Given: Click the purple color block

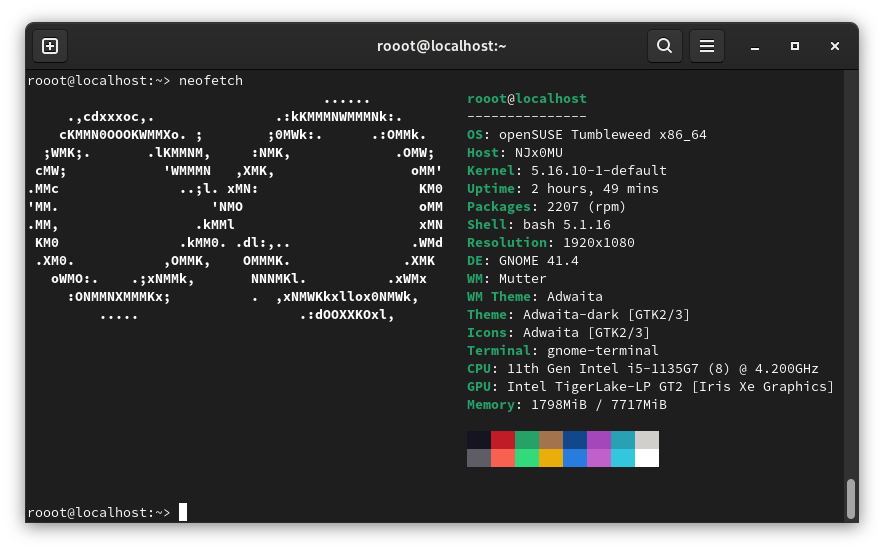Looking at the screenshot, I should 599,440.
